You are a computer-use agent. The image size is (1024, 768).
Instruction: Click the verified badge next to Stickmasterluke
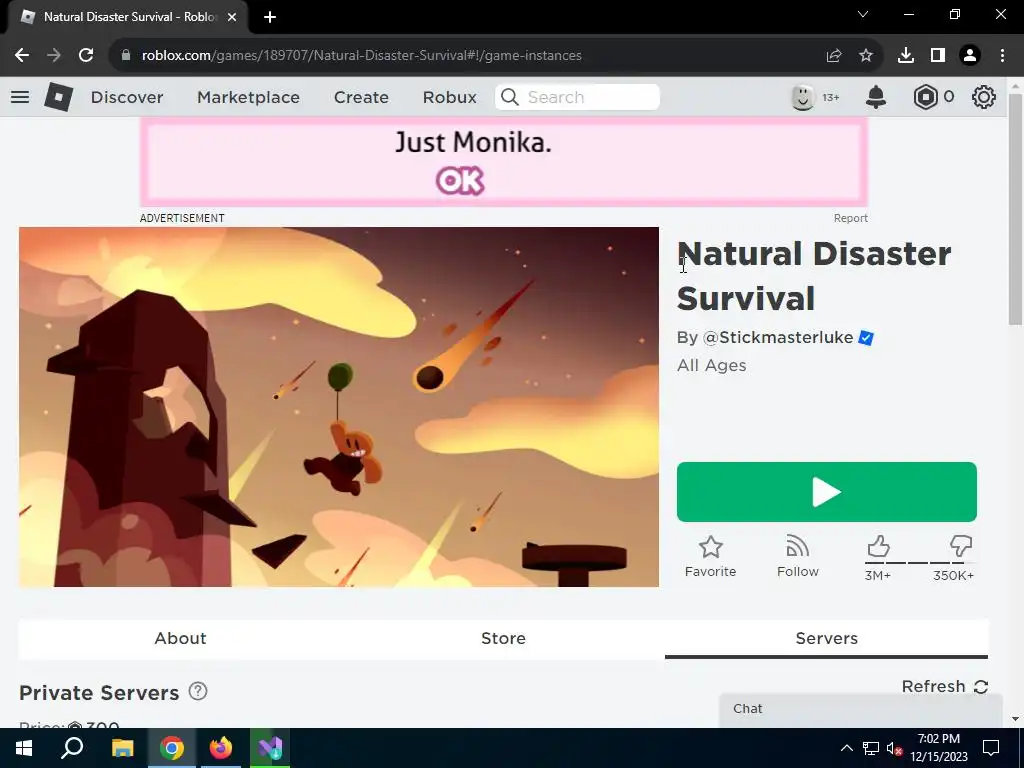[x=866, y=338]
